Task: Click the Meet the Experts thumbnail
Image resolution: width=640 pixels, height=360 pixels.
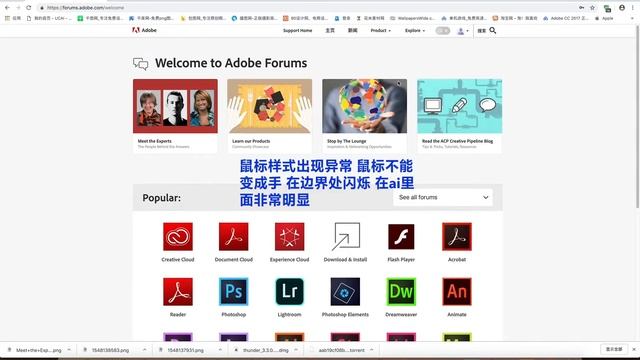Action: [175, 106]
